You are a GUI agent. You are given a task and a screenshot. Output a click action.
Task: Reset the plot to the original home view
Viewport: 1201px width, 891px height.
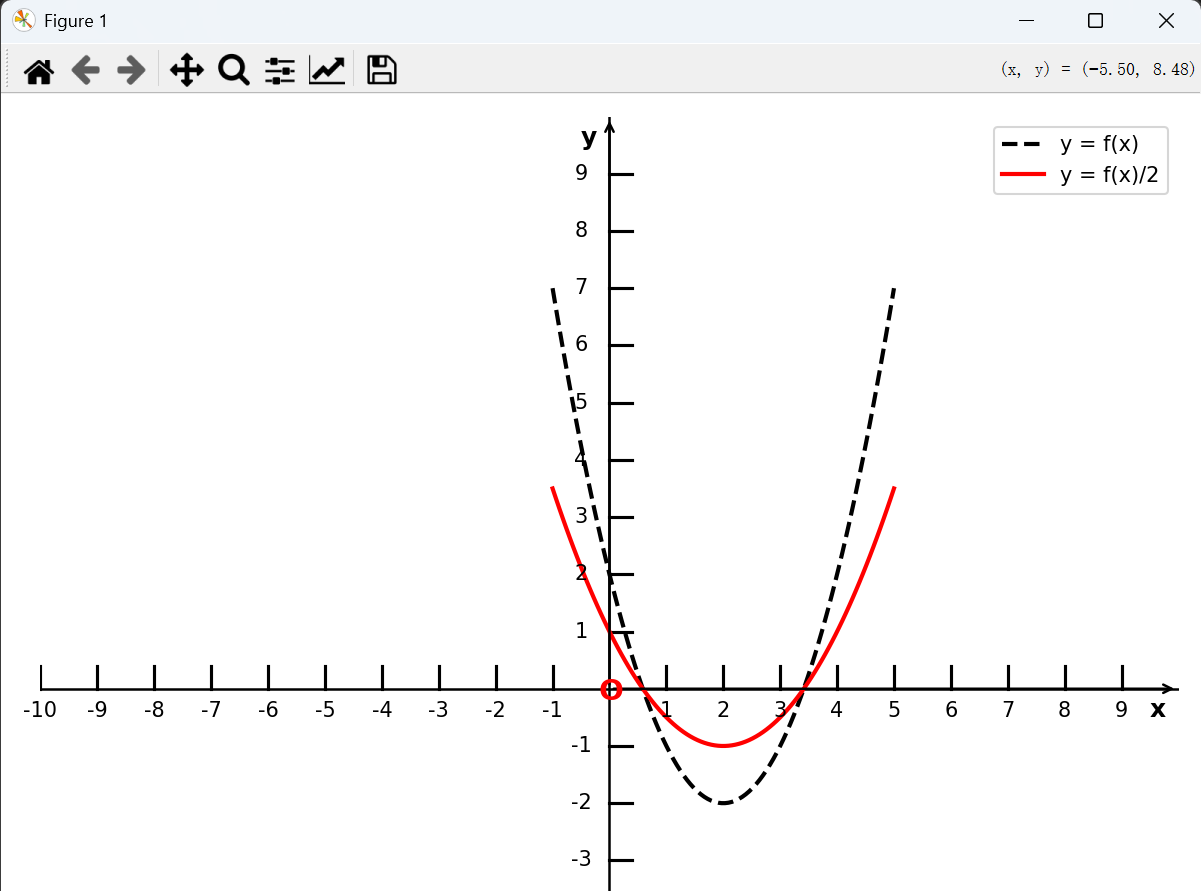(39, 71)
